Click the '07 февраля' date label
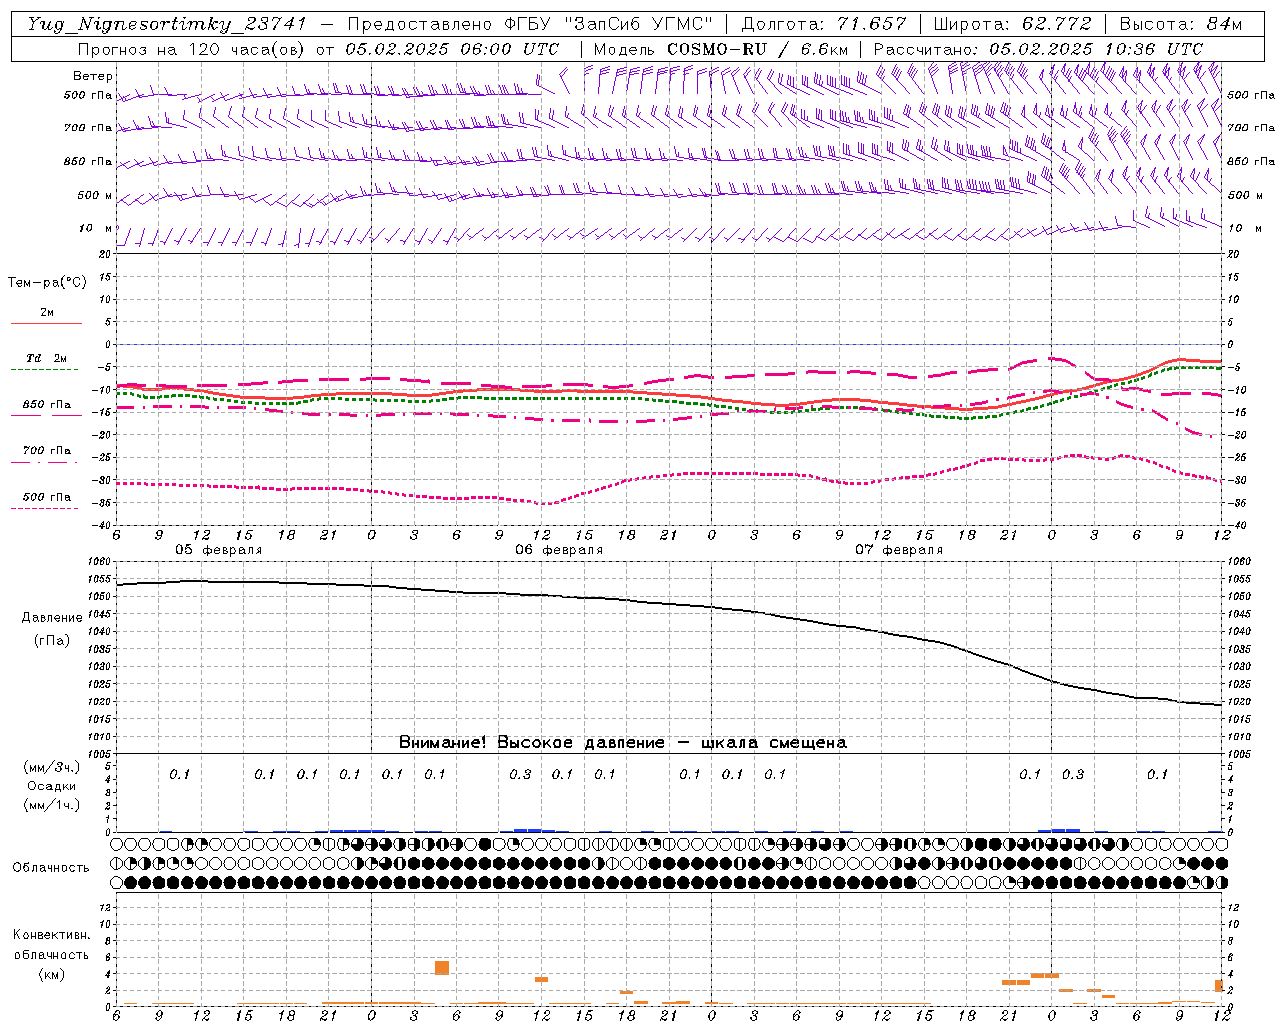This screenshot has width=1280, height=1024. (x=899, y=550)
